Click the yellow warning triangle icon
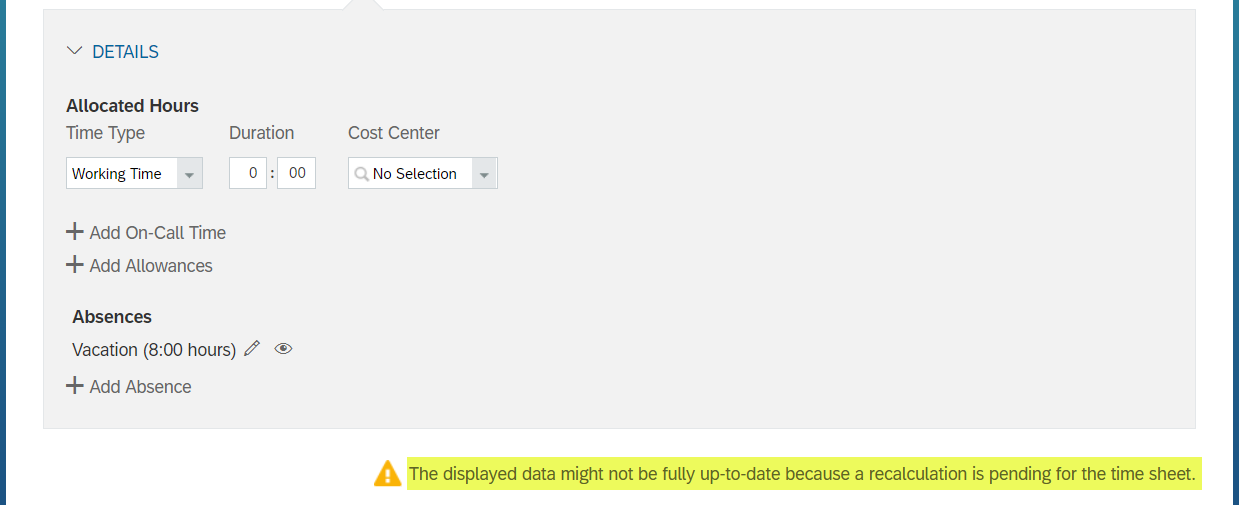The height and width of the screenshot is (505, 1239). coord(387,474)
